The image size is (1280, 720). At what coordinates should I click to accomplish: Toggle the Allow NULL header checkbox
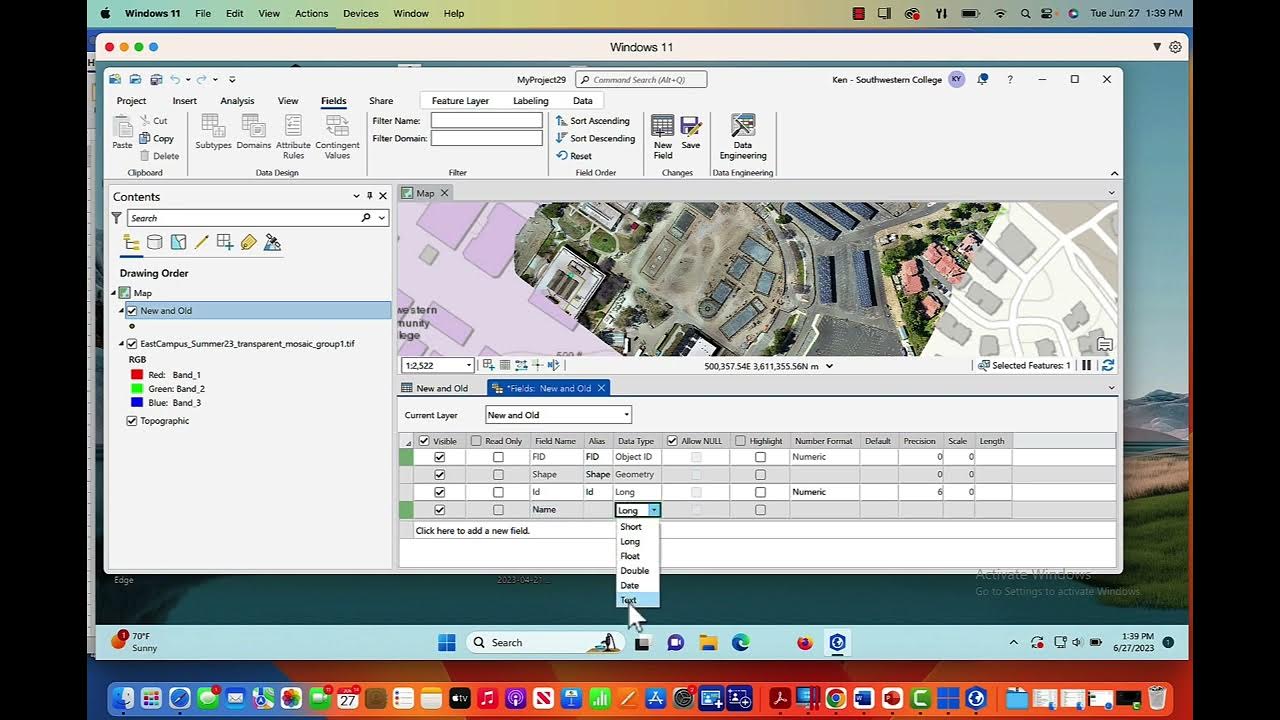click(x=672, y=441)
